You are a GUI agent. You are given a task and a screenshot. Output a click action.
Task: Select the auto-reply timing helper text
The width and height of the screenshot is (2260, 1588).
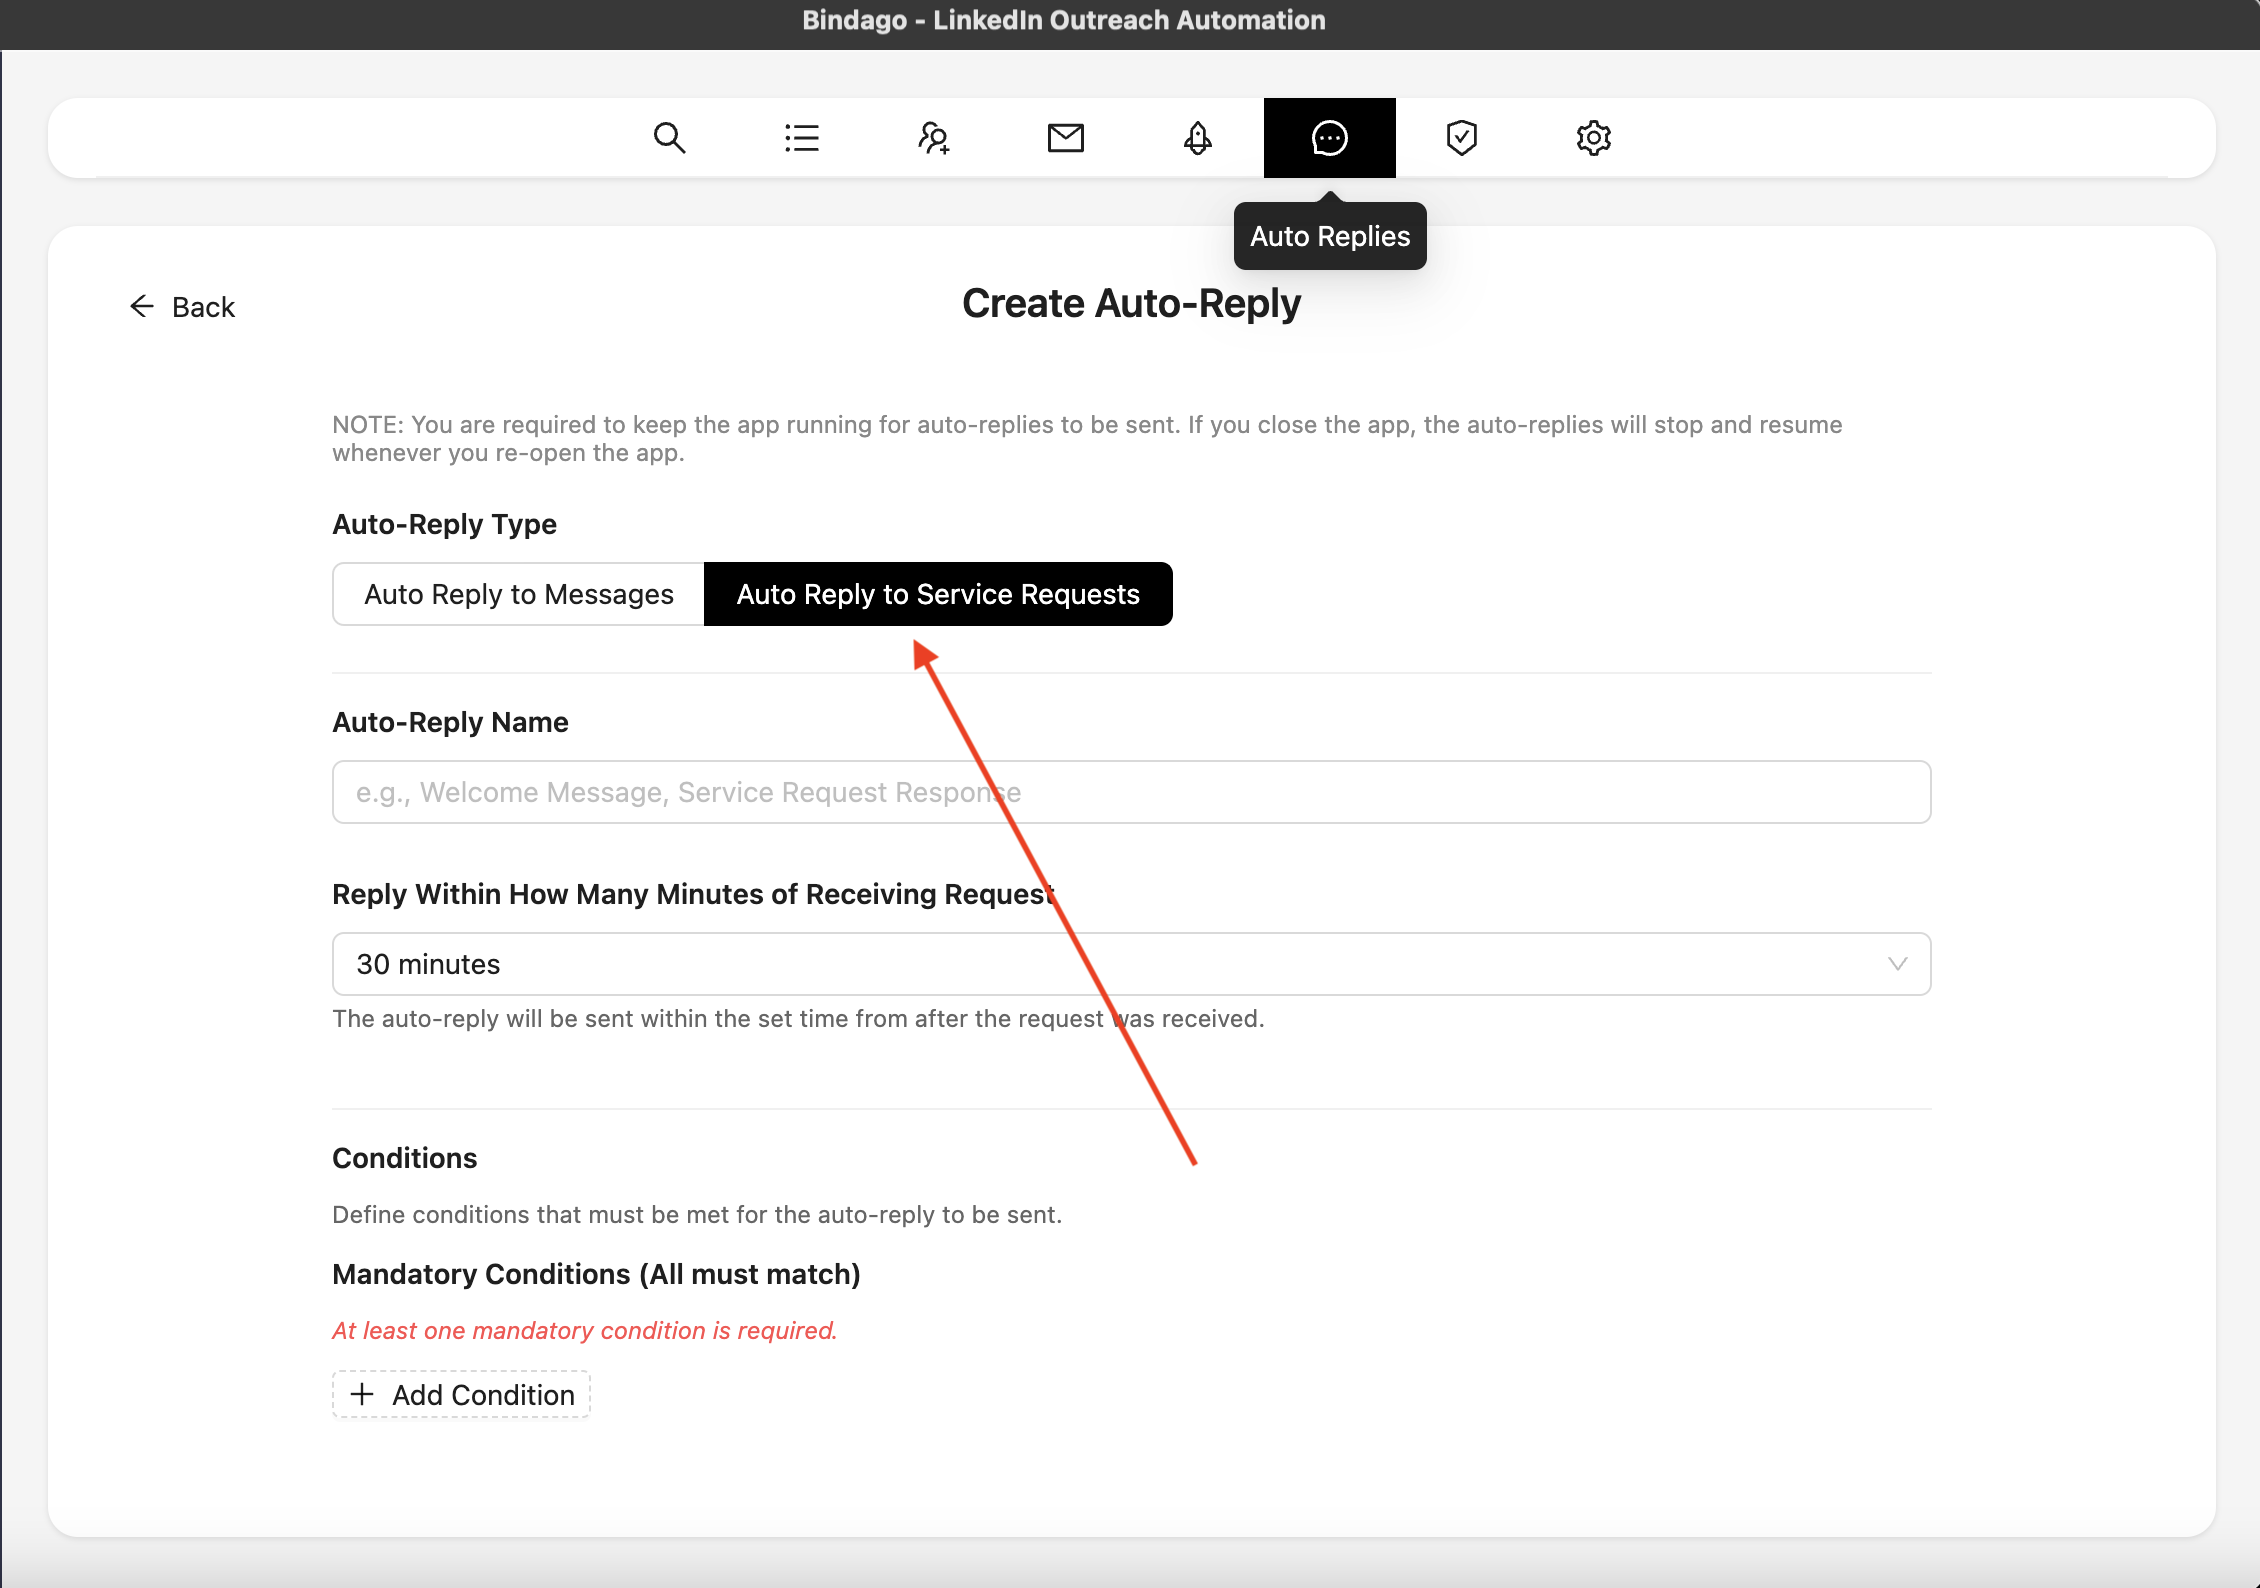pyautogui.click(x=798, y=1018)
